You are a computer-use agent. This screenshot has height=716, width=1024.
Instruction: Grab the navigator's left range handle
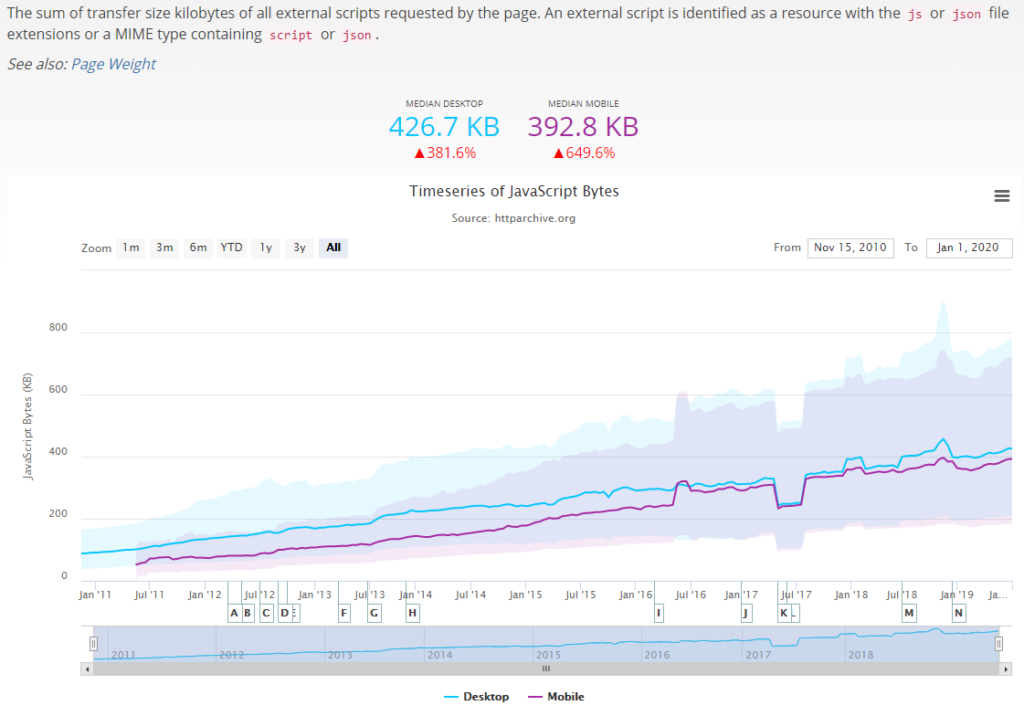pos(93,644)
